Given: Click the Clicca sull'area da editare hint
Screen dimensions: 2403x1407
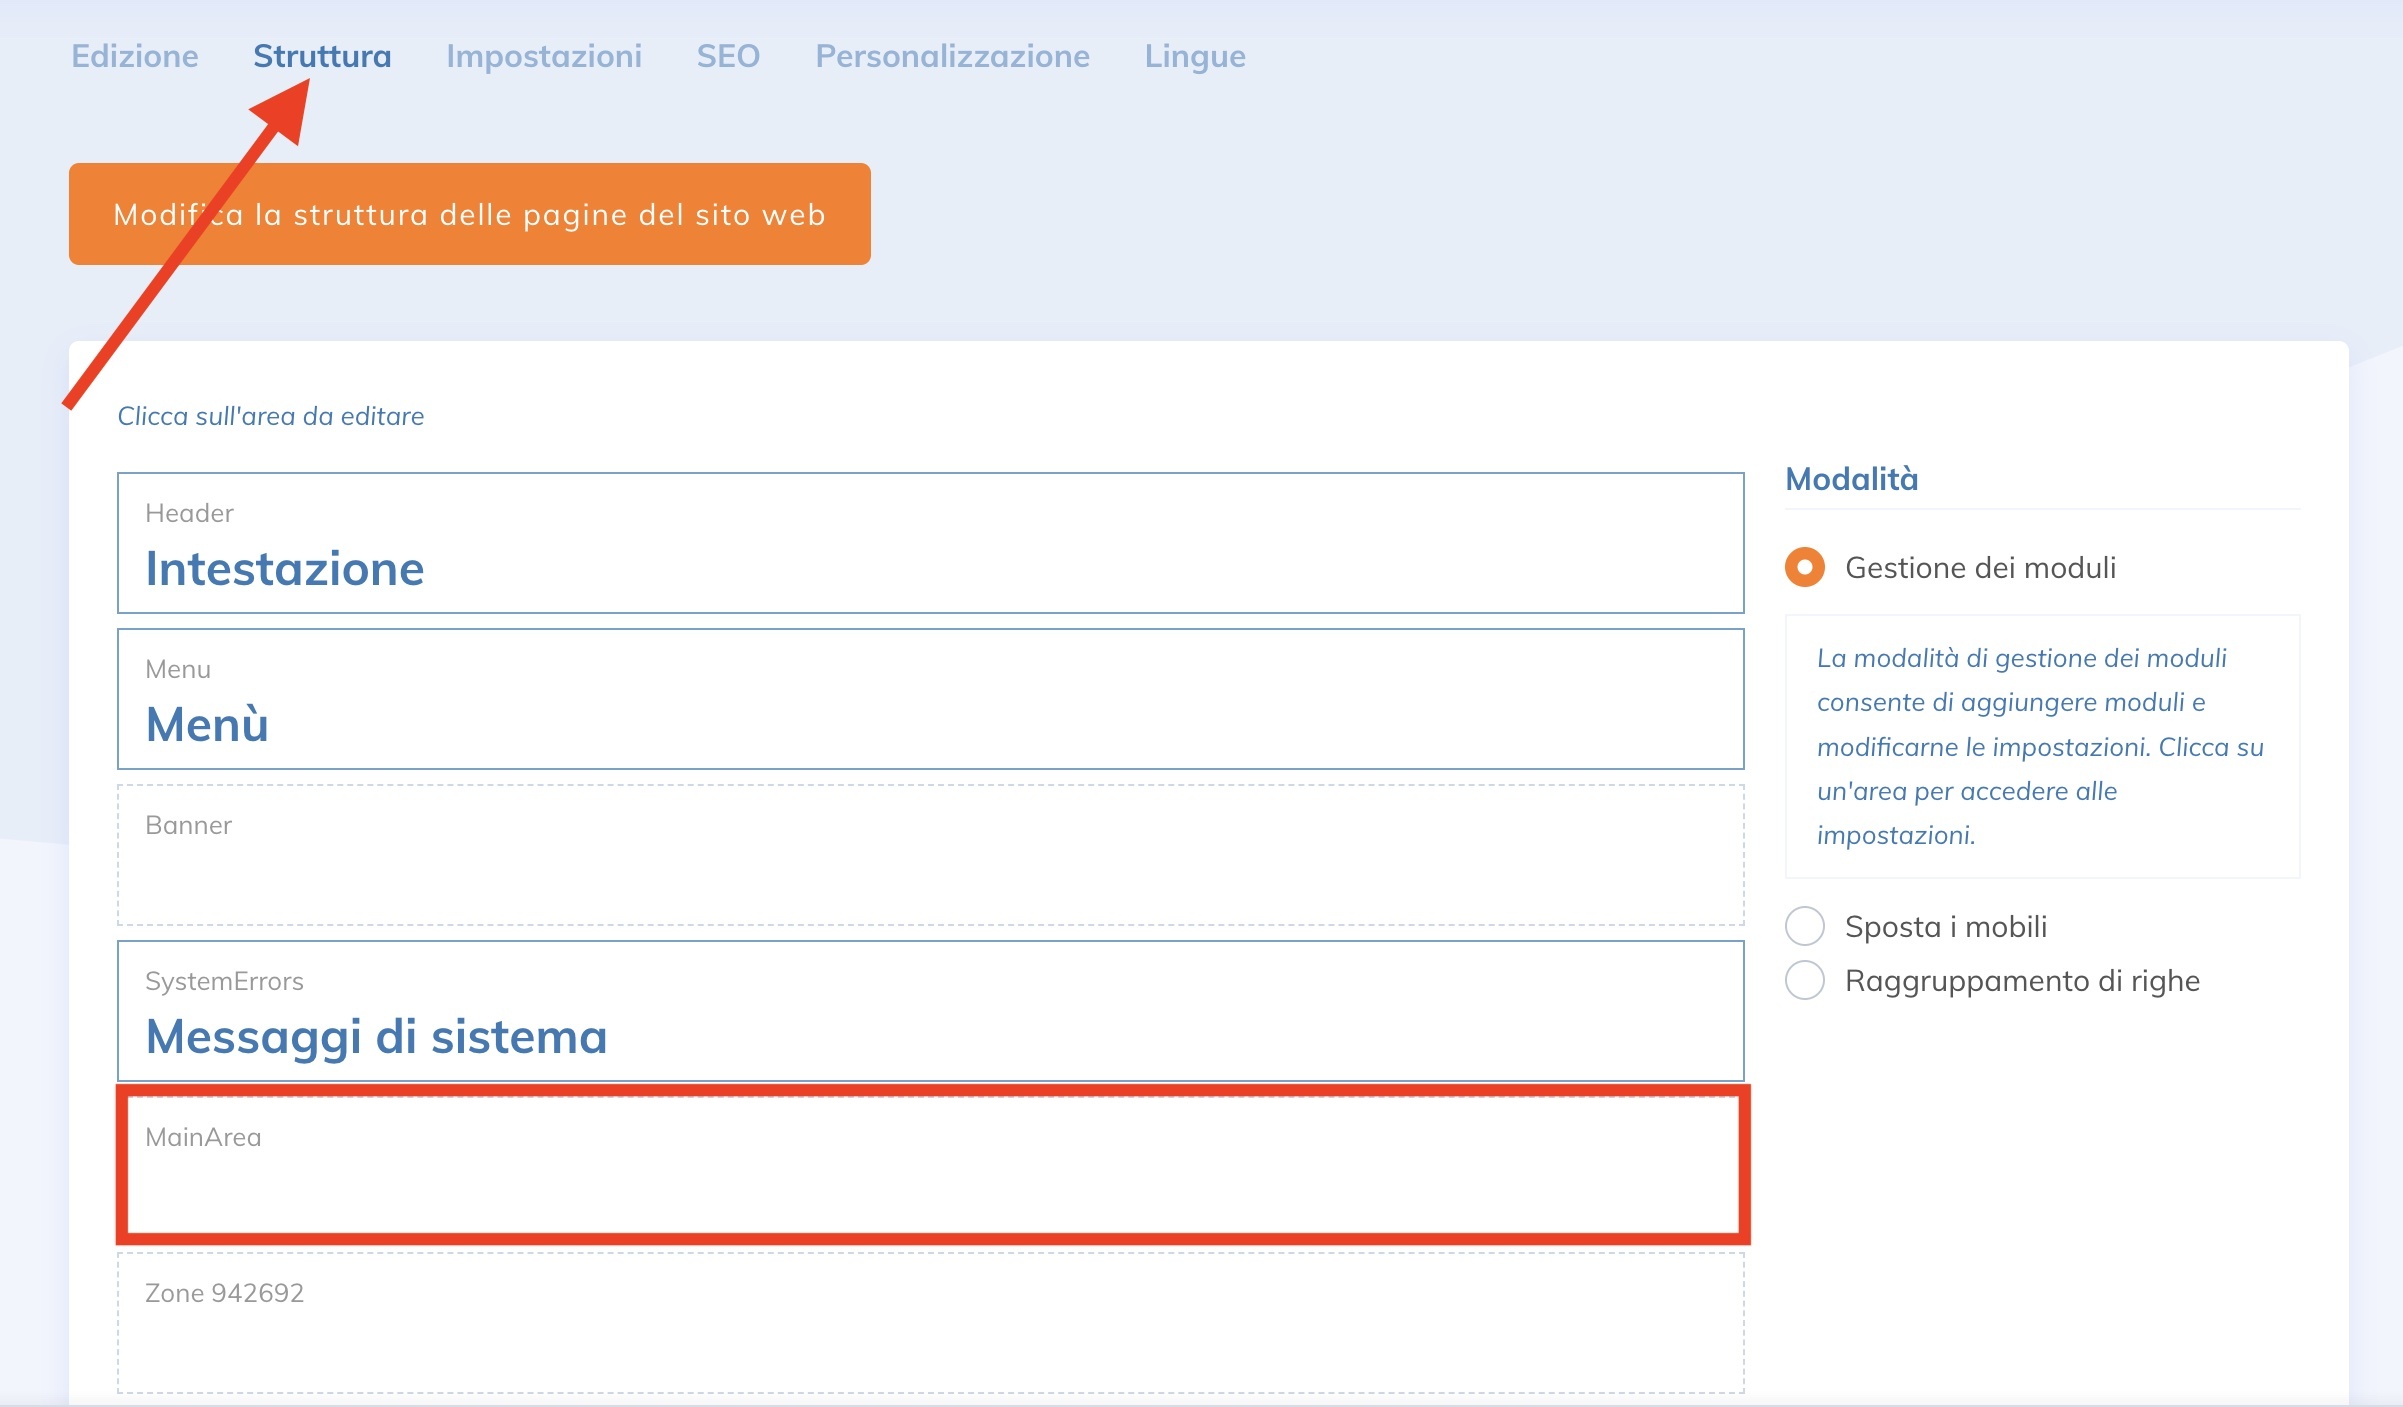Looking at the screenshot, I should click(271, 416).
